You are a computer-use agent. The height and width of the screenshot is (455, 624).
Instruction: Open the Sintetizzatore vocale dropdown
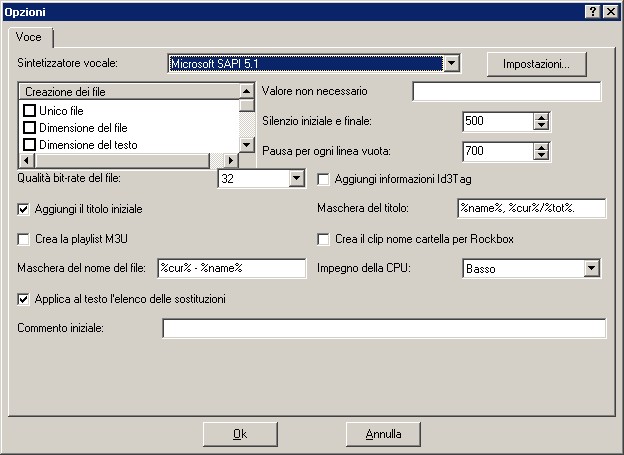tap(451, 64)
